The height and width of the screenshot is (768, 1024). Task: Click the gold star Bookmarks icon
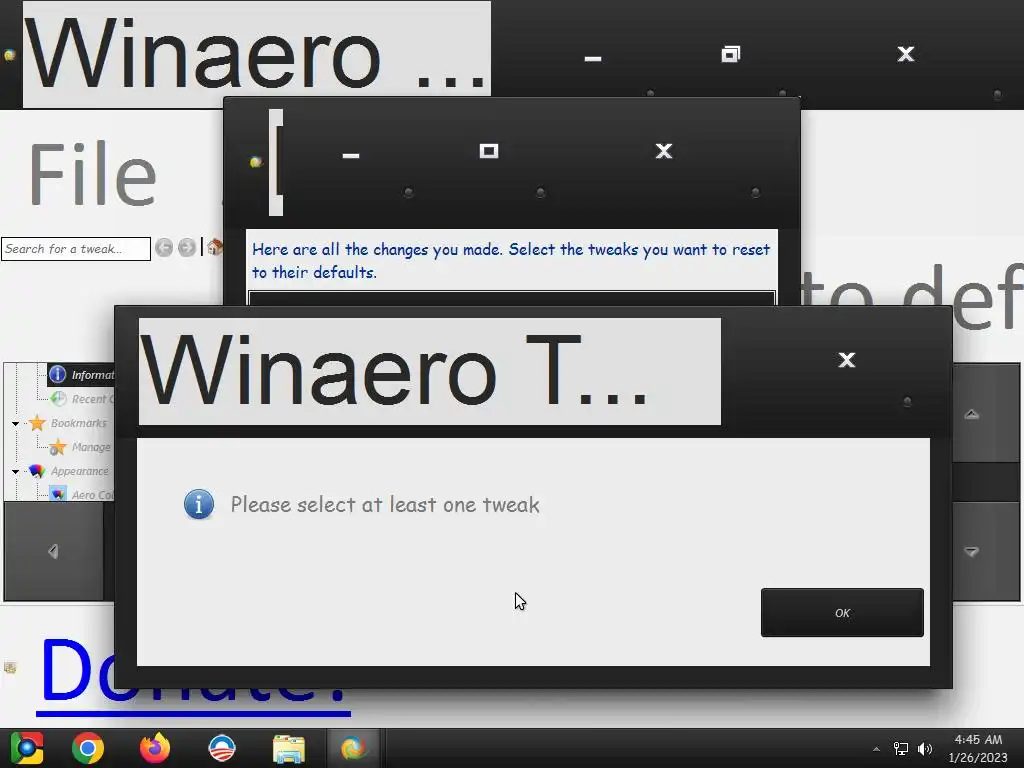tap(37, 423)
